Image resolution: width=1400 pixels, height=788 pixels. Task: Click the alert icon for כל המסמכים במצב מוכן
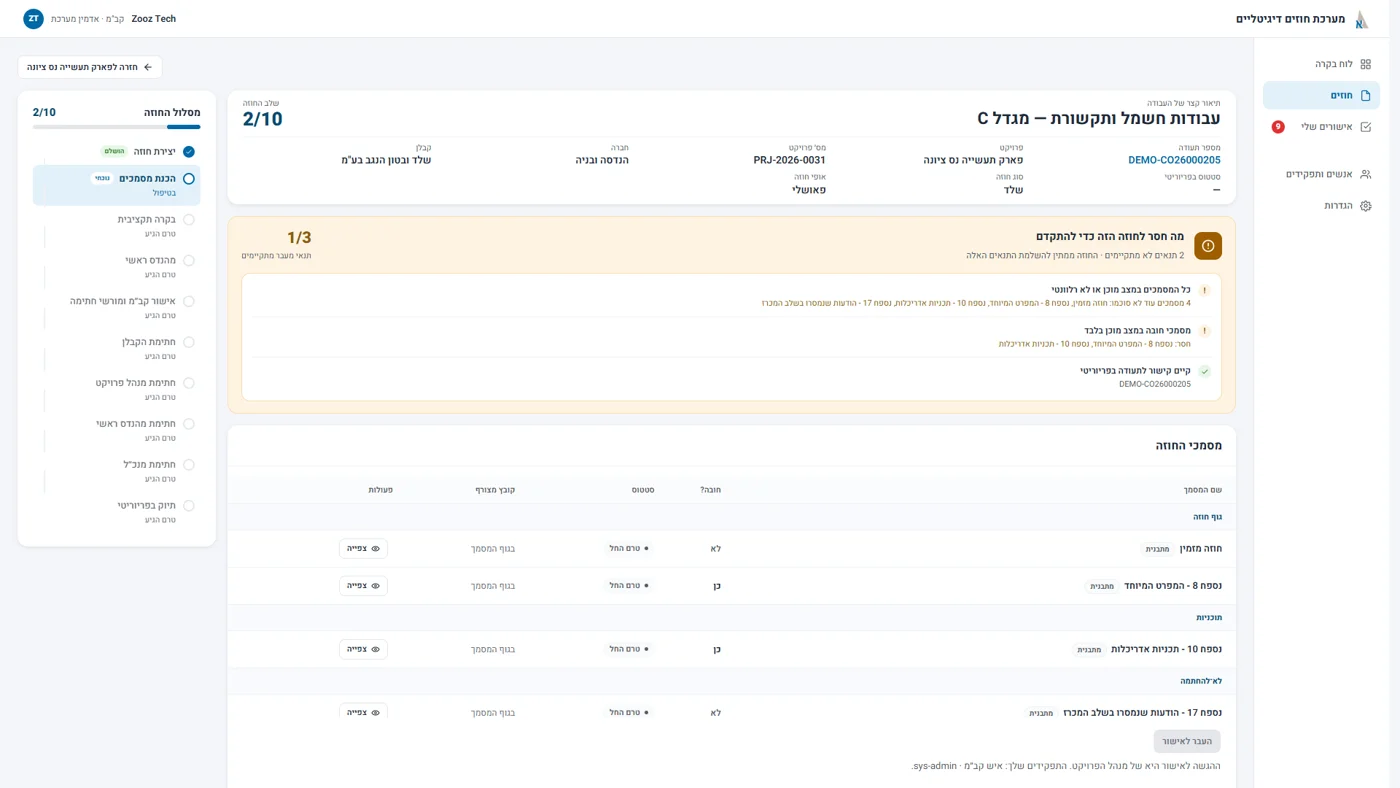[x=1205, y=291]
